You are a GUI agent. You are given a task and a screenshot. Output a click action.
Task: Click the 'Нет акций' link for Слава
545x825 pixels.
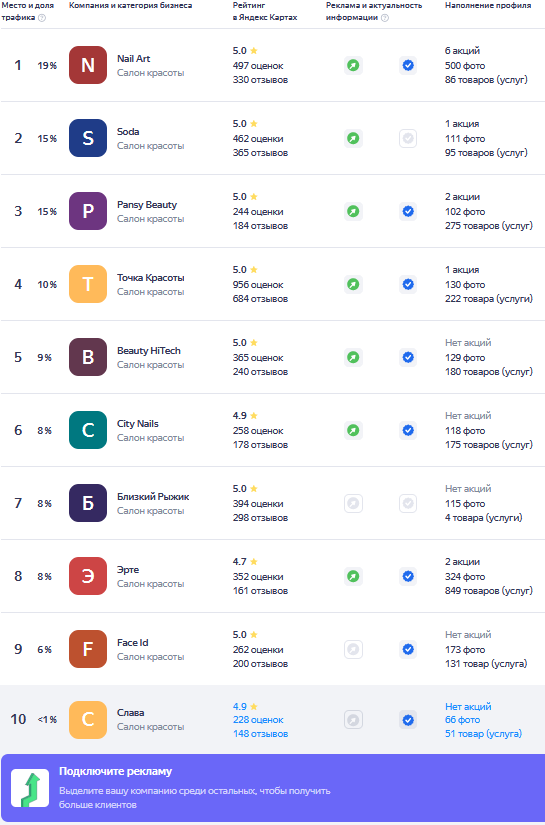[468, 707]
